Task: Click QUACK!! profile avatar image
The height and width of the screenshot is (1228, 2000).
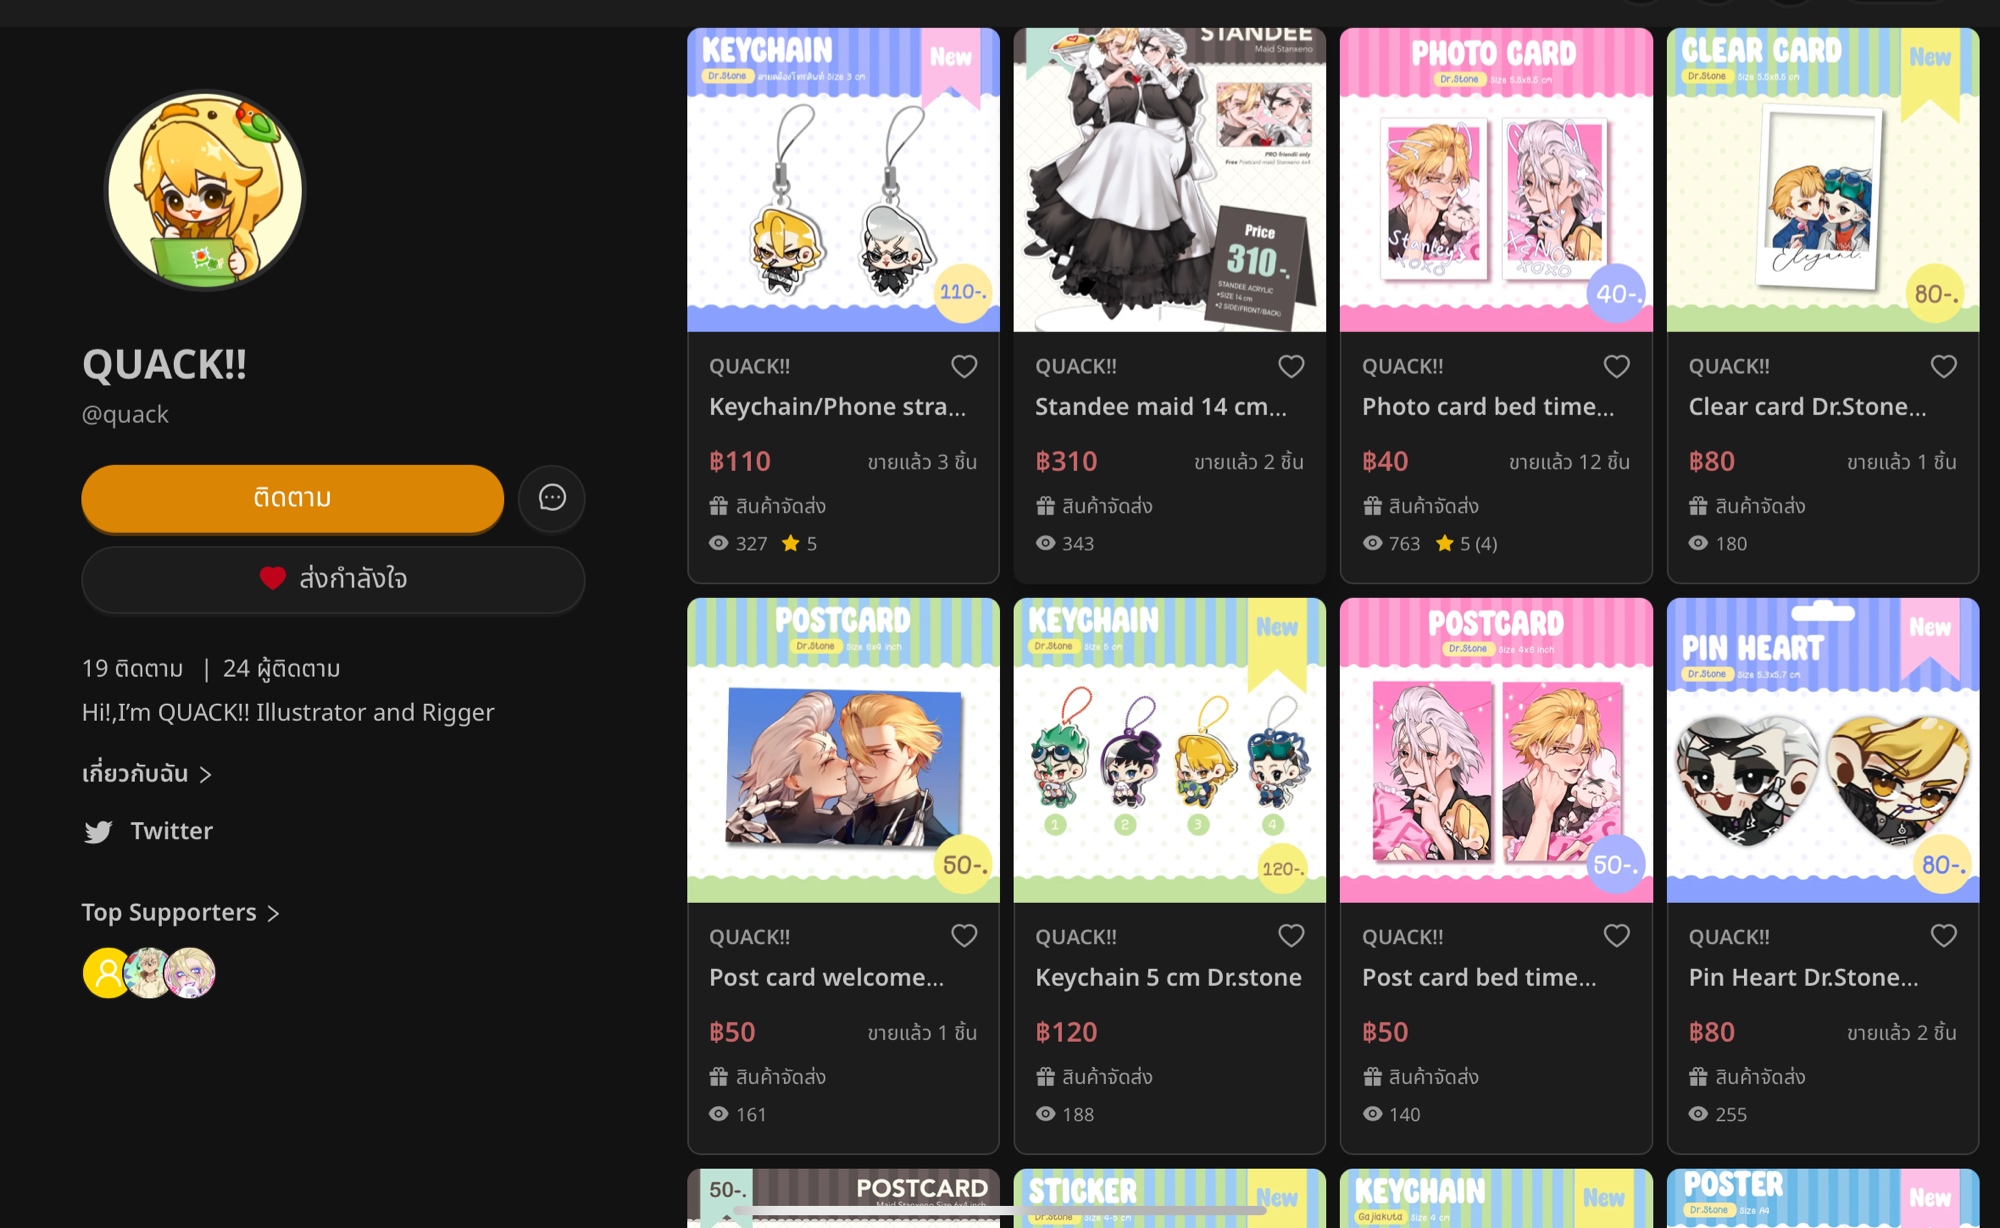Action: pyautogui.click(x=205, y=190)
